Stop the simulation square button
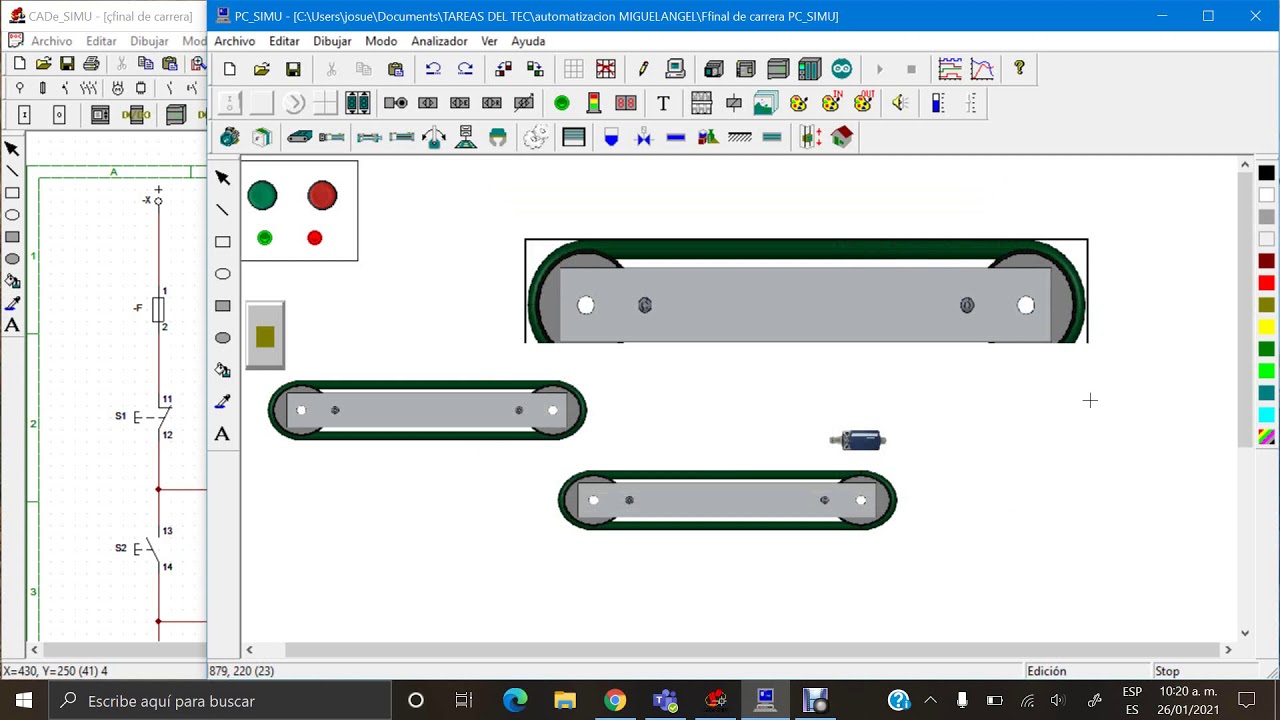 click(x=911, y=69)
